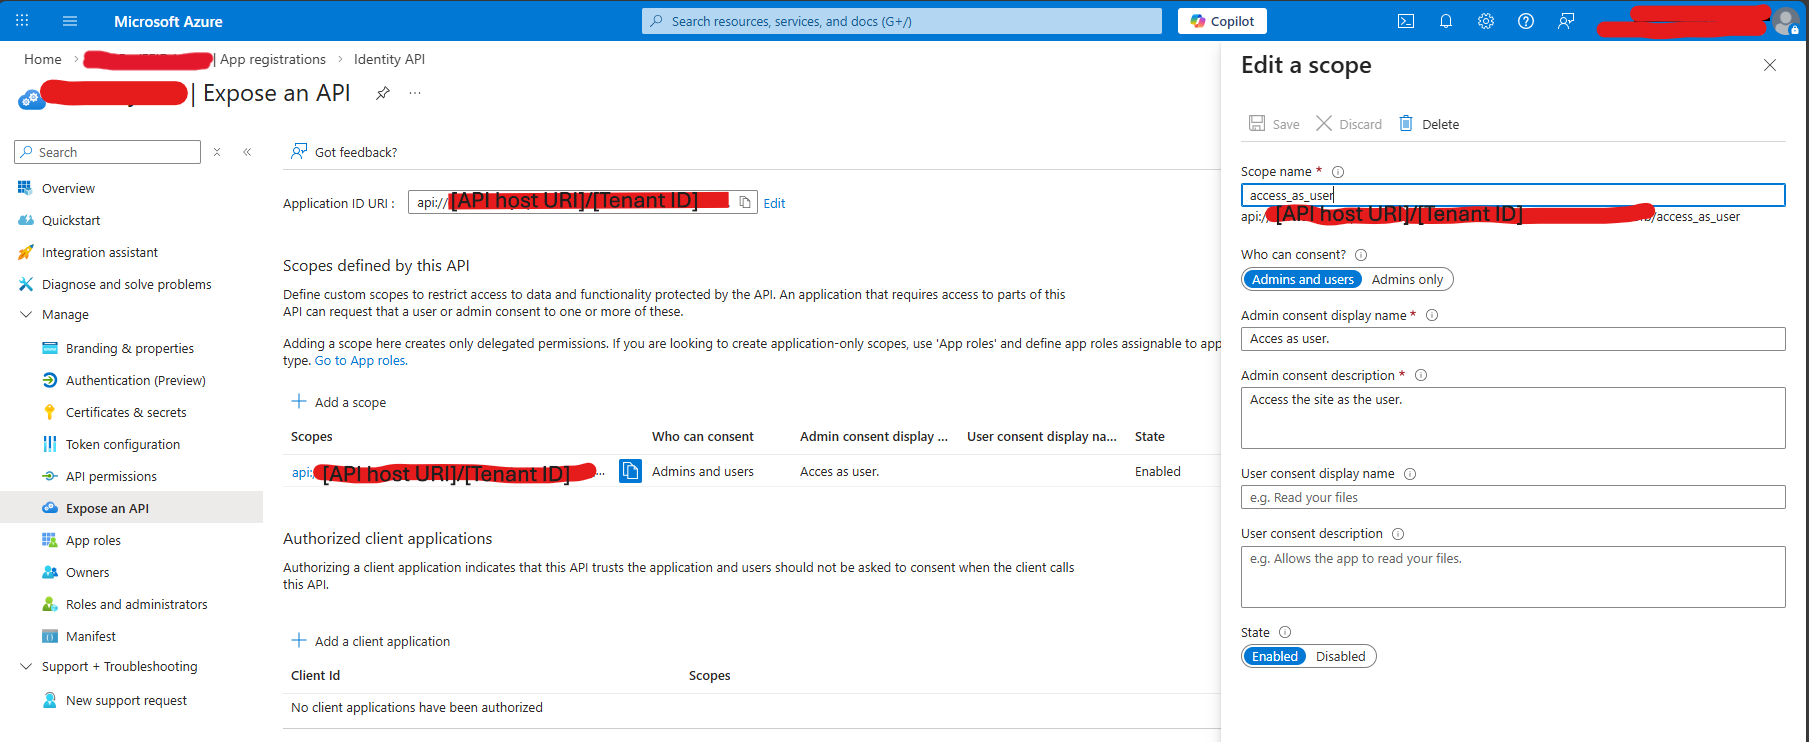Click the plus icon for Add a client application
This screenshot has height=742, width=1809.
point(299,640)
